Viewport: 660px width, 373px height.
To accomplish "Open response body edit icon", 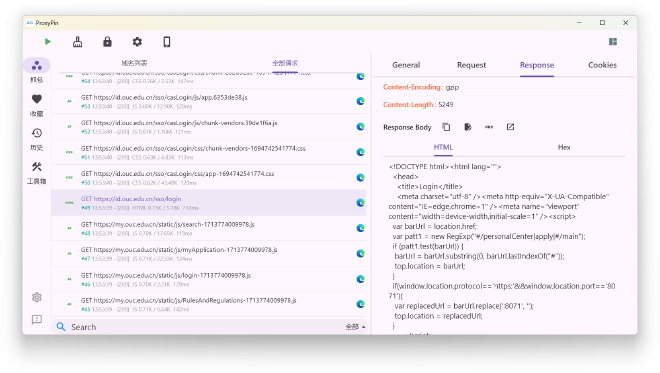I will pyautogui.click(x=468, y=127).
